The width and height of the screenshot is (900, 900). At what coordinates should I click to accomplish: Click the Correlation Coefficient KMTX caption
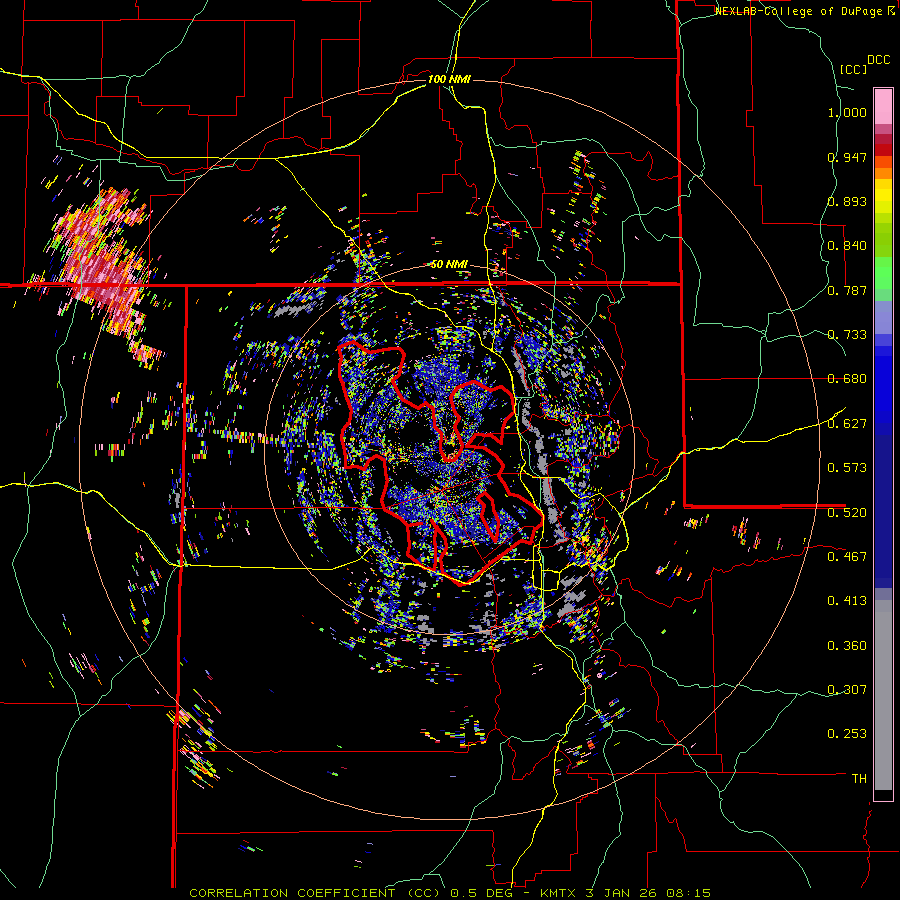(450, 893)
